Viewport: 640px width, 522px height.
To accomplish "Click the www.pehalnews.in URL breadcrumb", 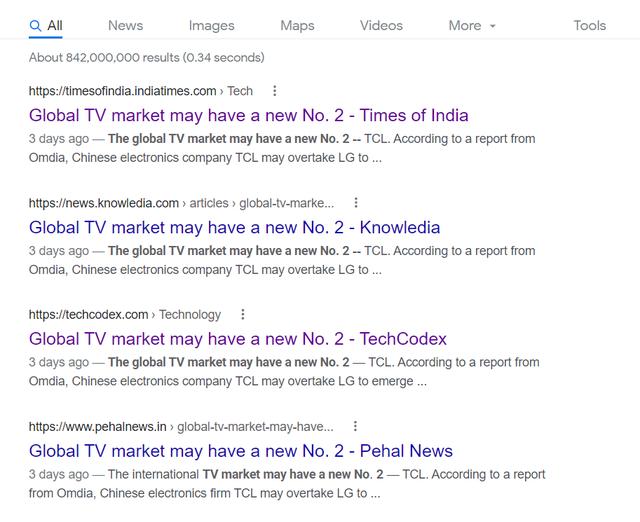I will pos(181,426).
